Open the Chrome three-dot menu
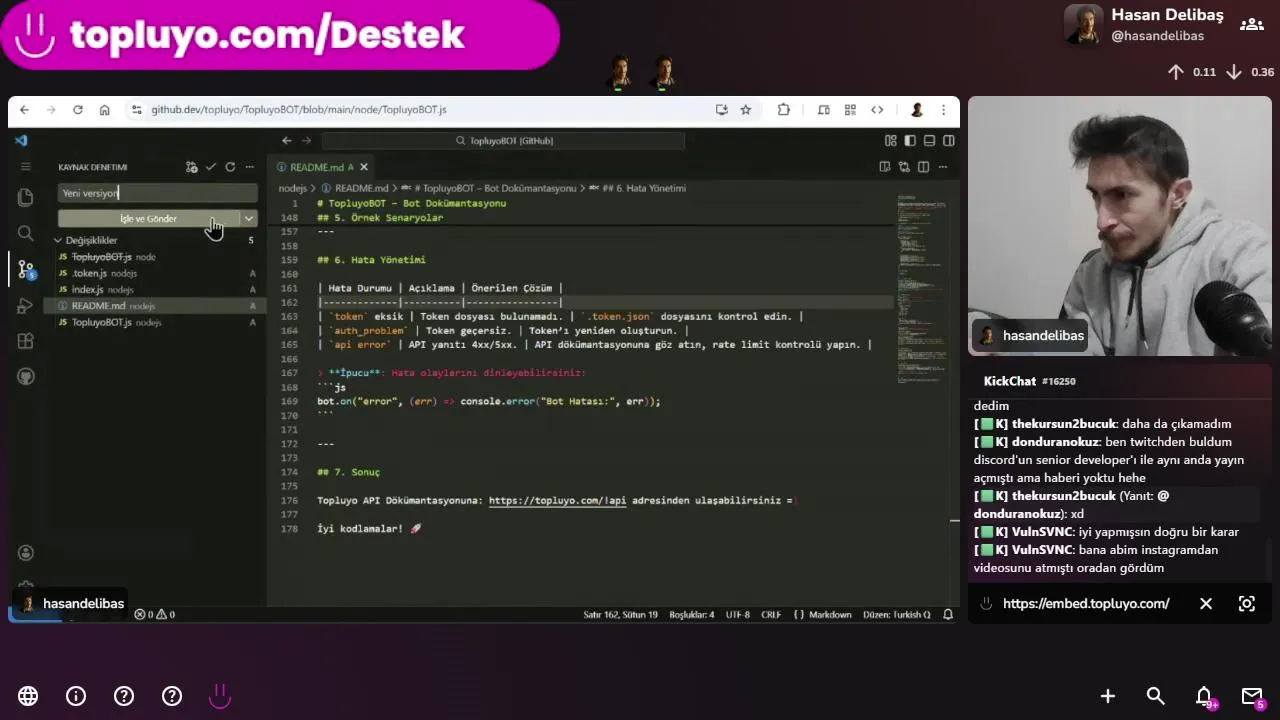The image size is (1280, 720). pyautogui.click(x=943, y=110)
